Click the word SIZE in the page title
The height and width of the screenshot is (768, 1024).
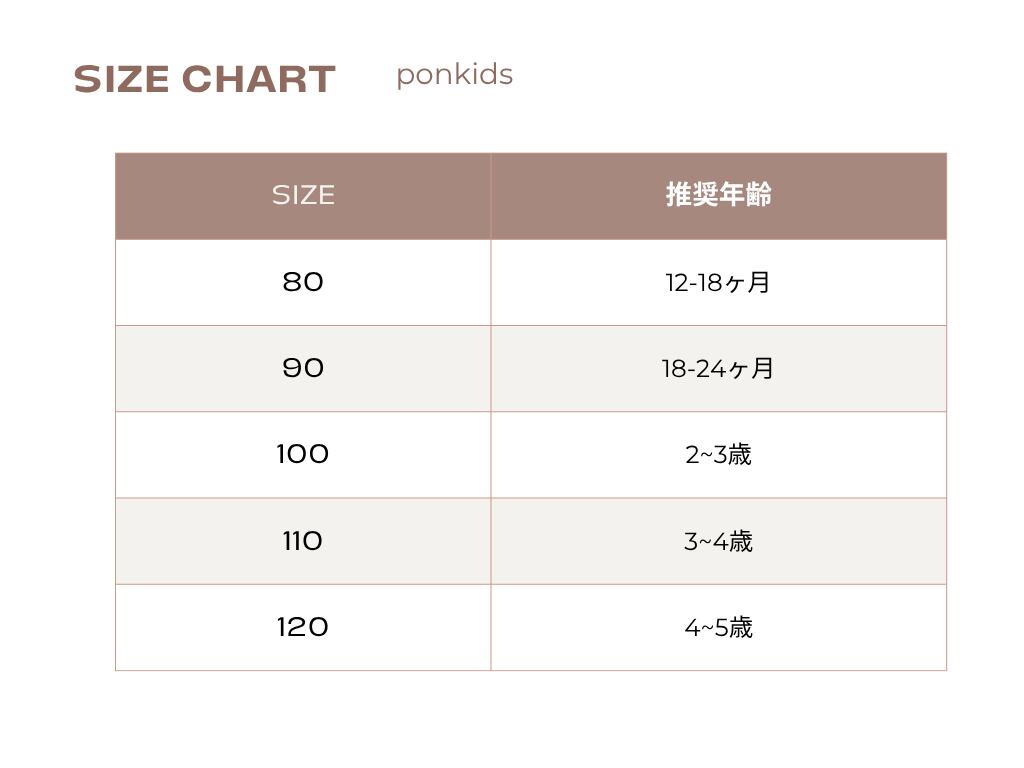click(122, 80)
